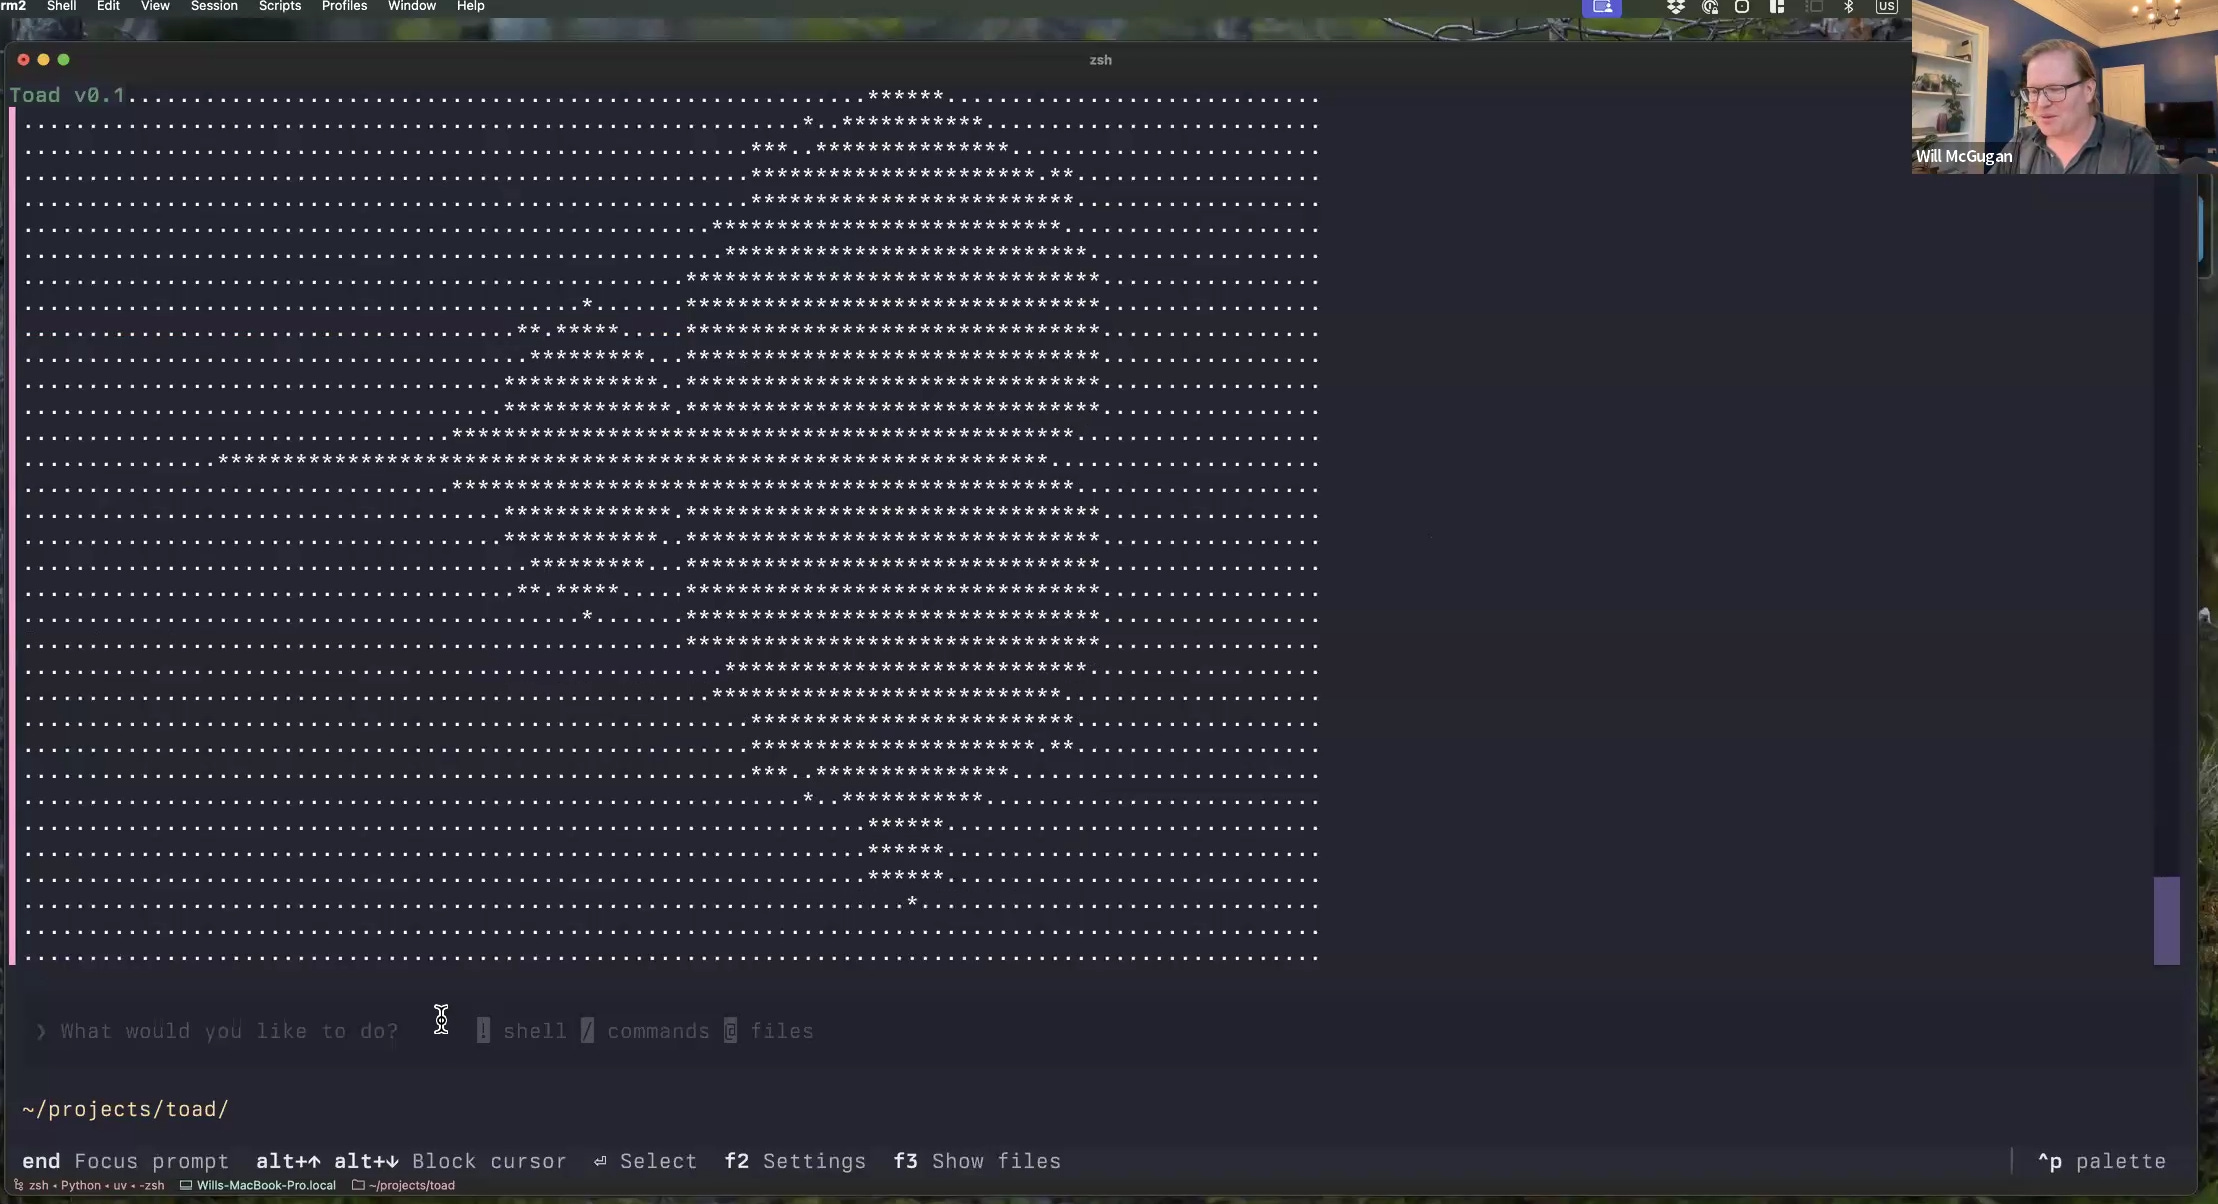Click end Focus prompt in footer

coord(125,1161)
